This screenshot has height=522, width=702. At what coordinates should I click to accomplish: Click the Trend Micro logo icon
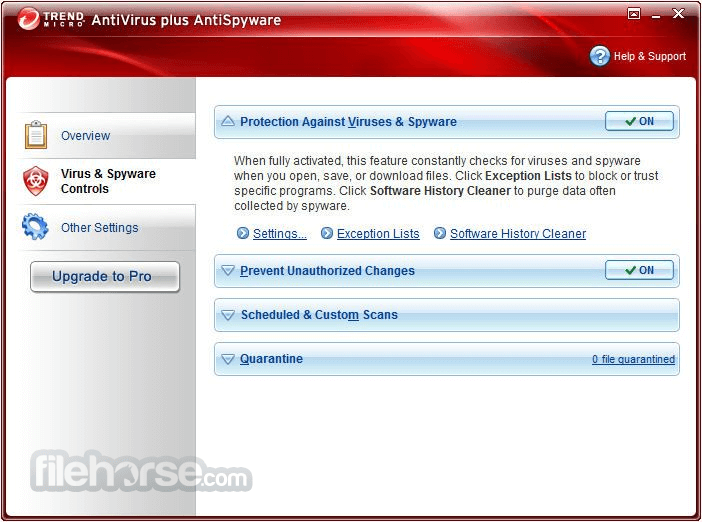pos(29,19)
